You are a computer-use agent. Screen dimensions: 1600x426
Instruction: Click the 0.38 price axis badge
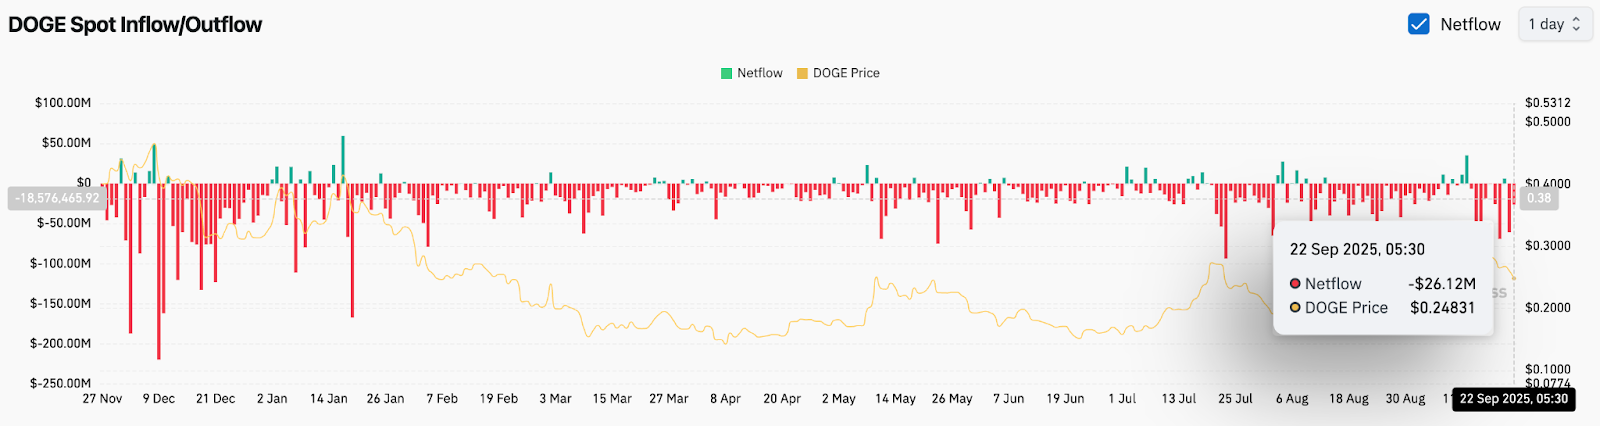point(1539,198)
